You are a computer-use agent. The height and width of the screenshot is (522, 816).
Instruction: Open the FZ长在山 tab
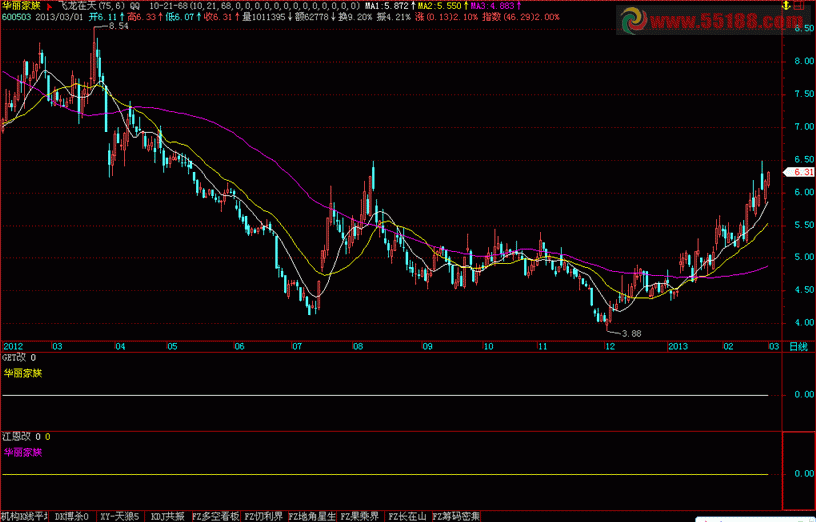(407, 516)
